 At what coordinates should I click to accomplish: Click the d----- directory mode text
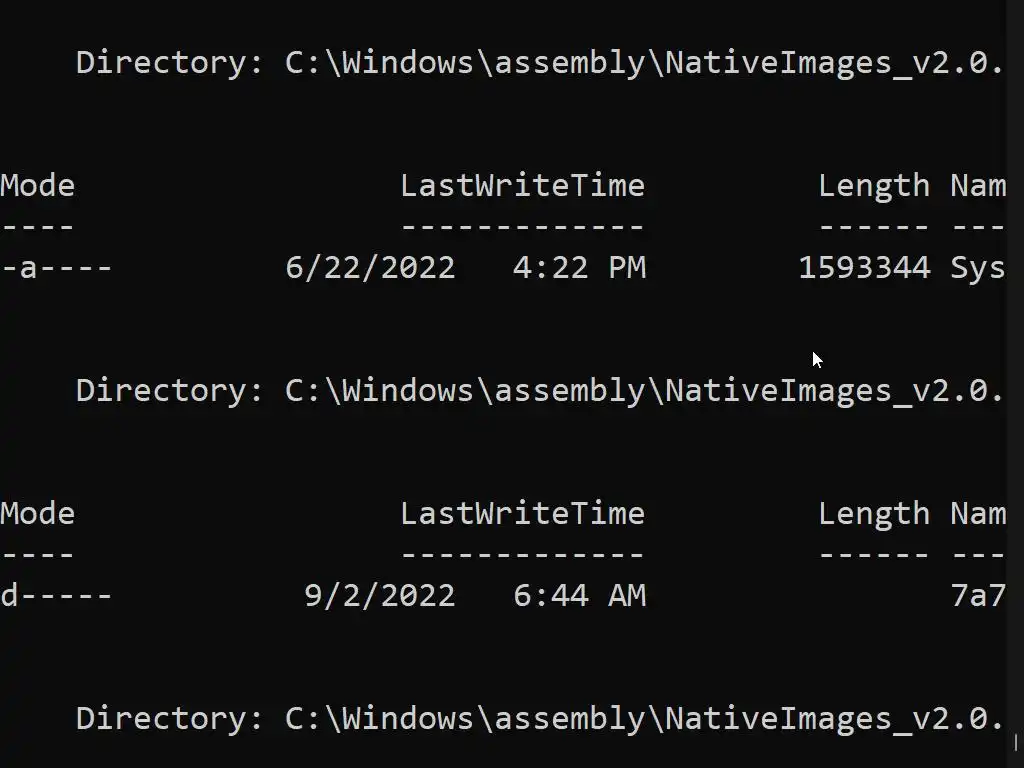point(56,595)
